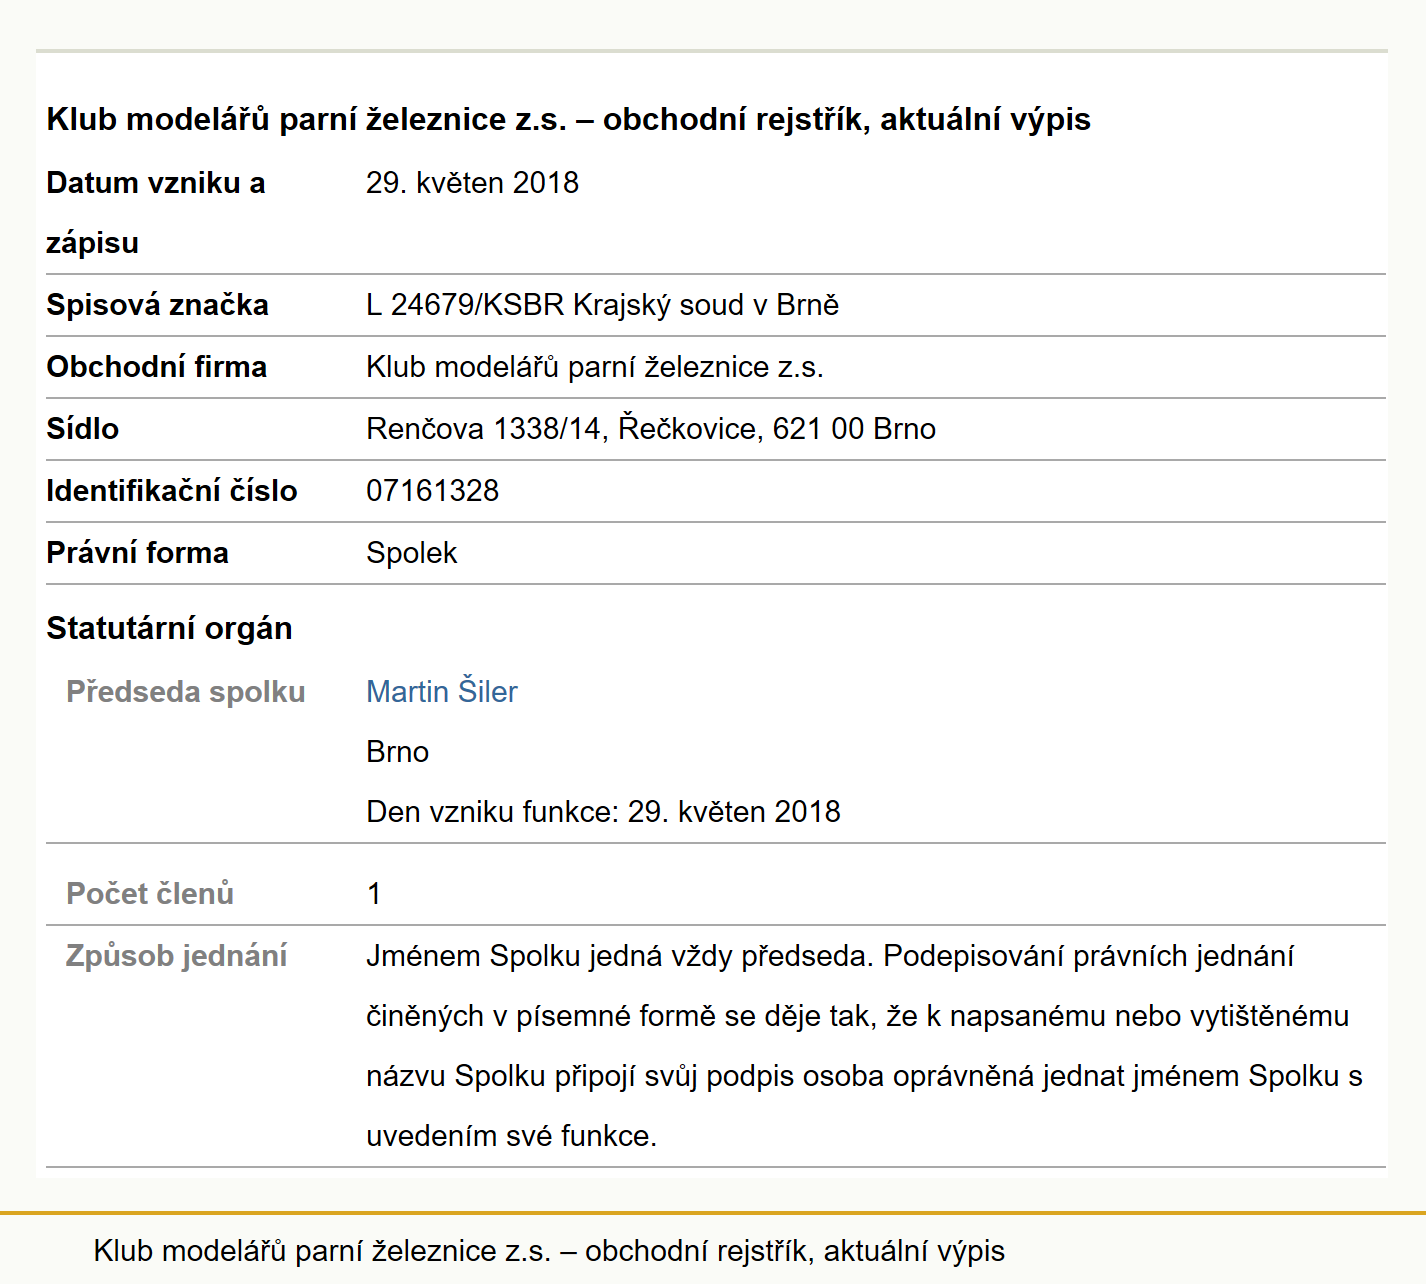This screenshot has height=1284, width=1426.
Task: Click the company name value in Obchodní firma row
Action: (595, 367)
